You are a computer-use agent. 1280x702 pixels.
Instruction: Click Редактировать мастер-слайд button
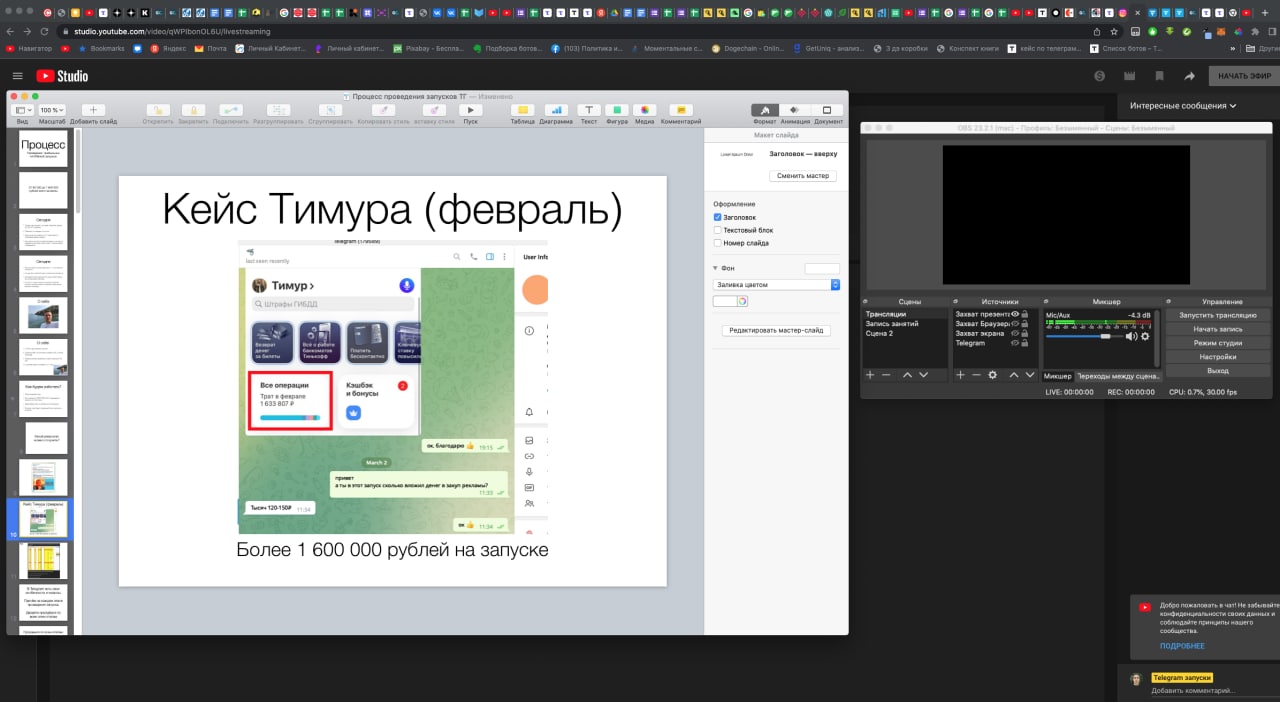[776, 330]
